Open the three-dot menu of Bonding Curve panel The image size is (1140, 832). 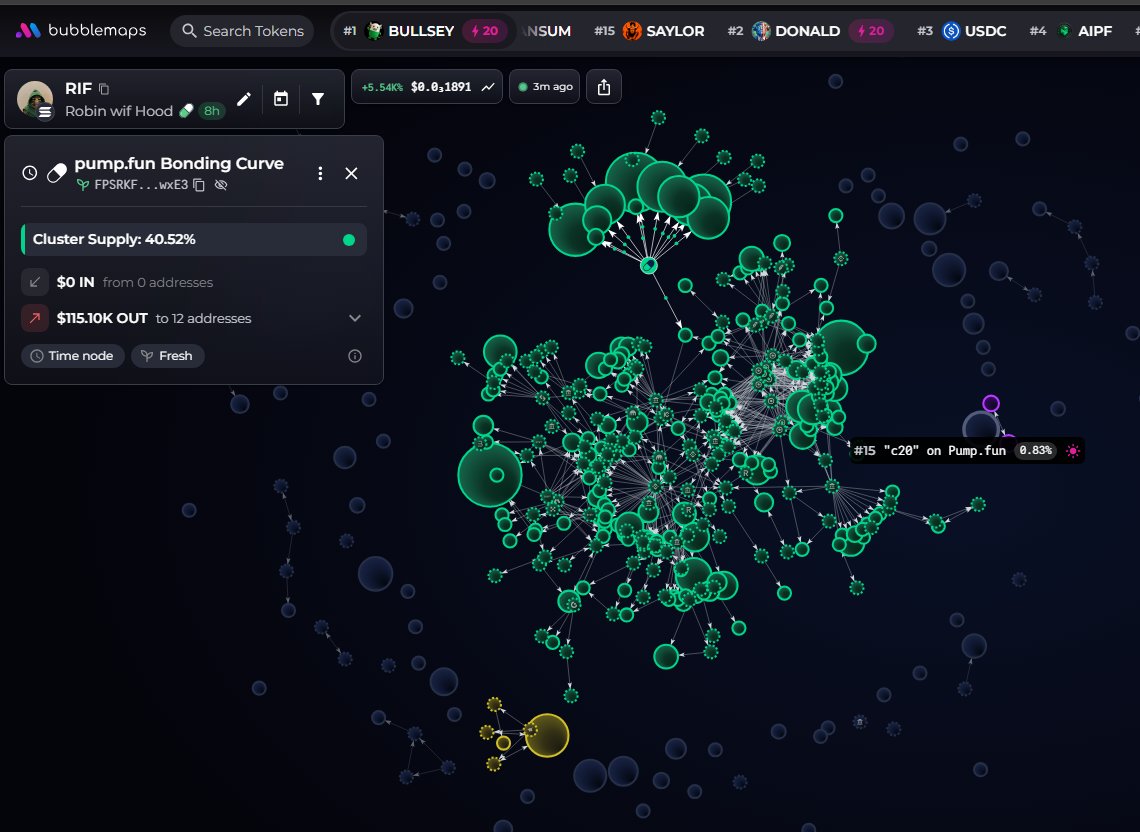coord(320,173)
